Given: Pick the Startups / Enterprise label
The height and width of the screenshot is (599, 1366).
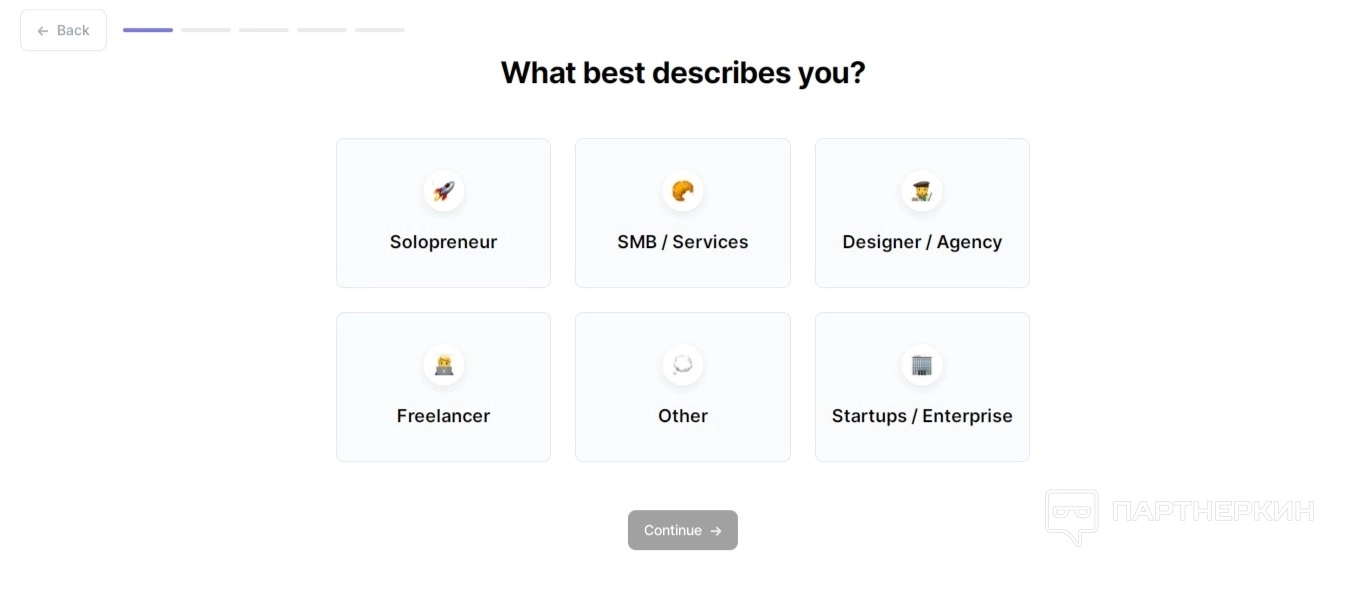Looking at the screenshot, I should pyautogui.click(x=922, y=416).
